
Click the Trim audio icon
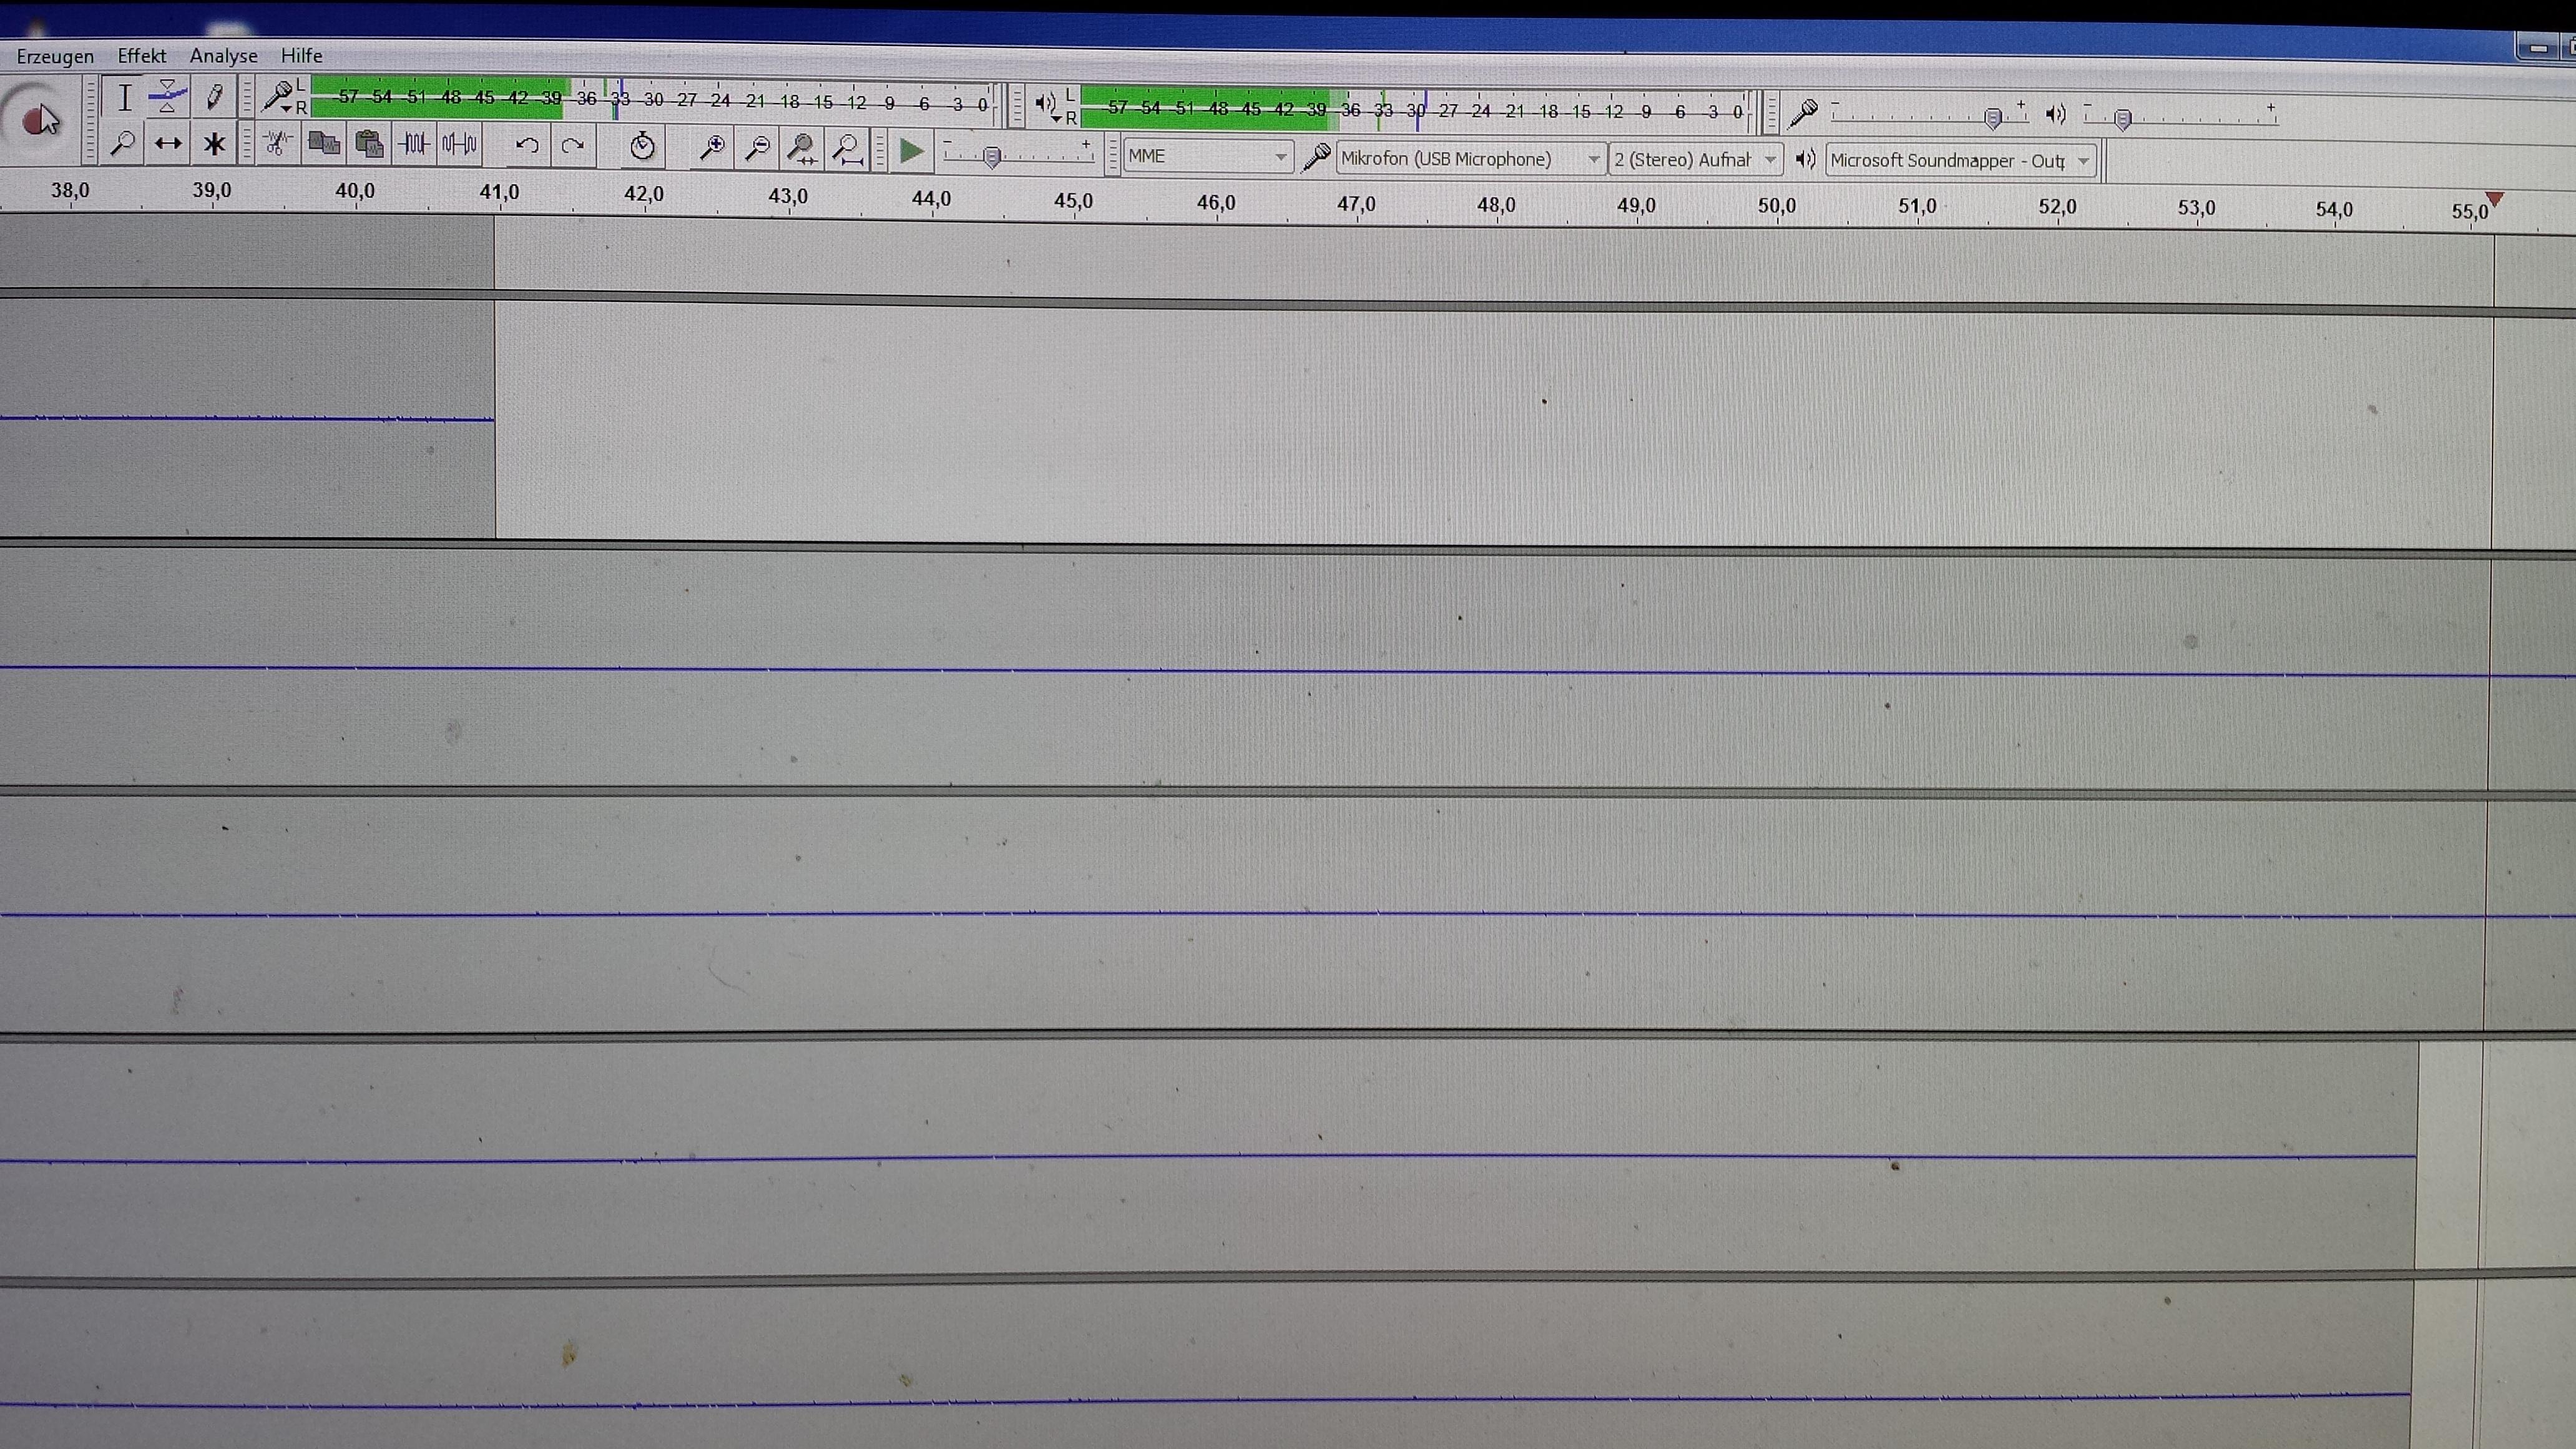click(x=414, y=145)
